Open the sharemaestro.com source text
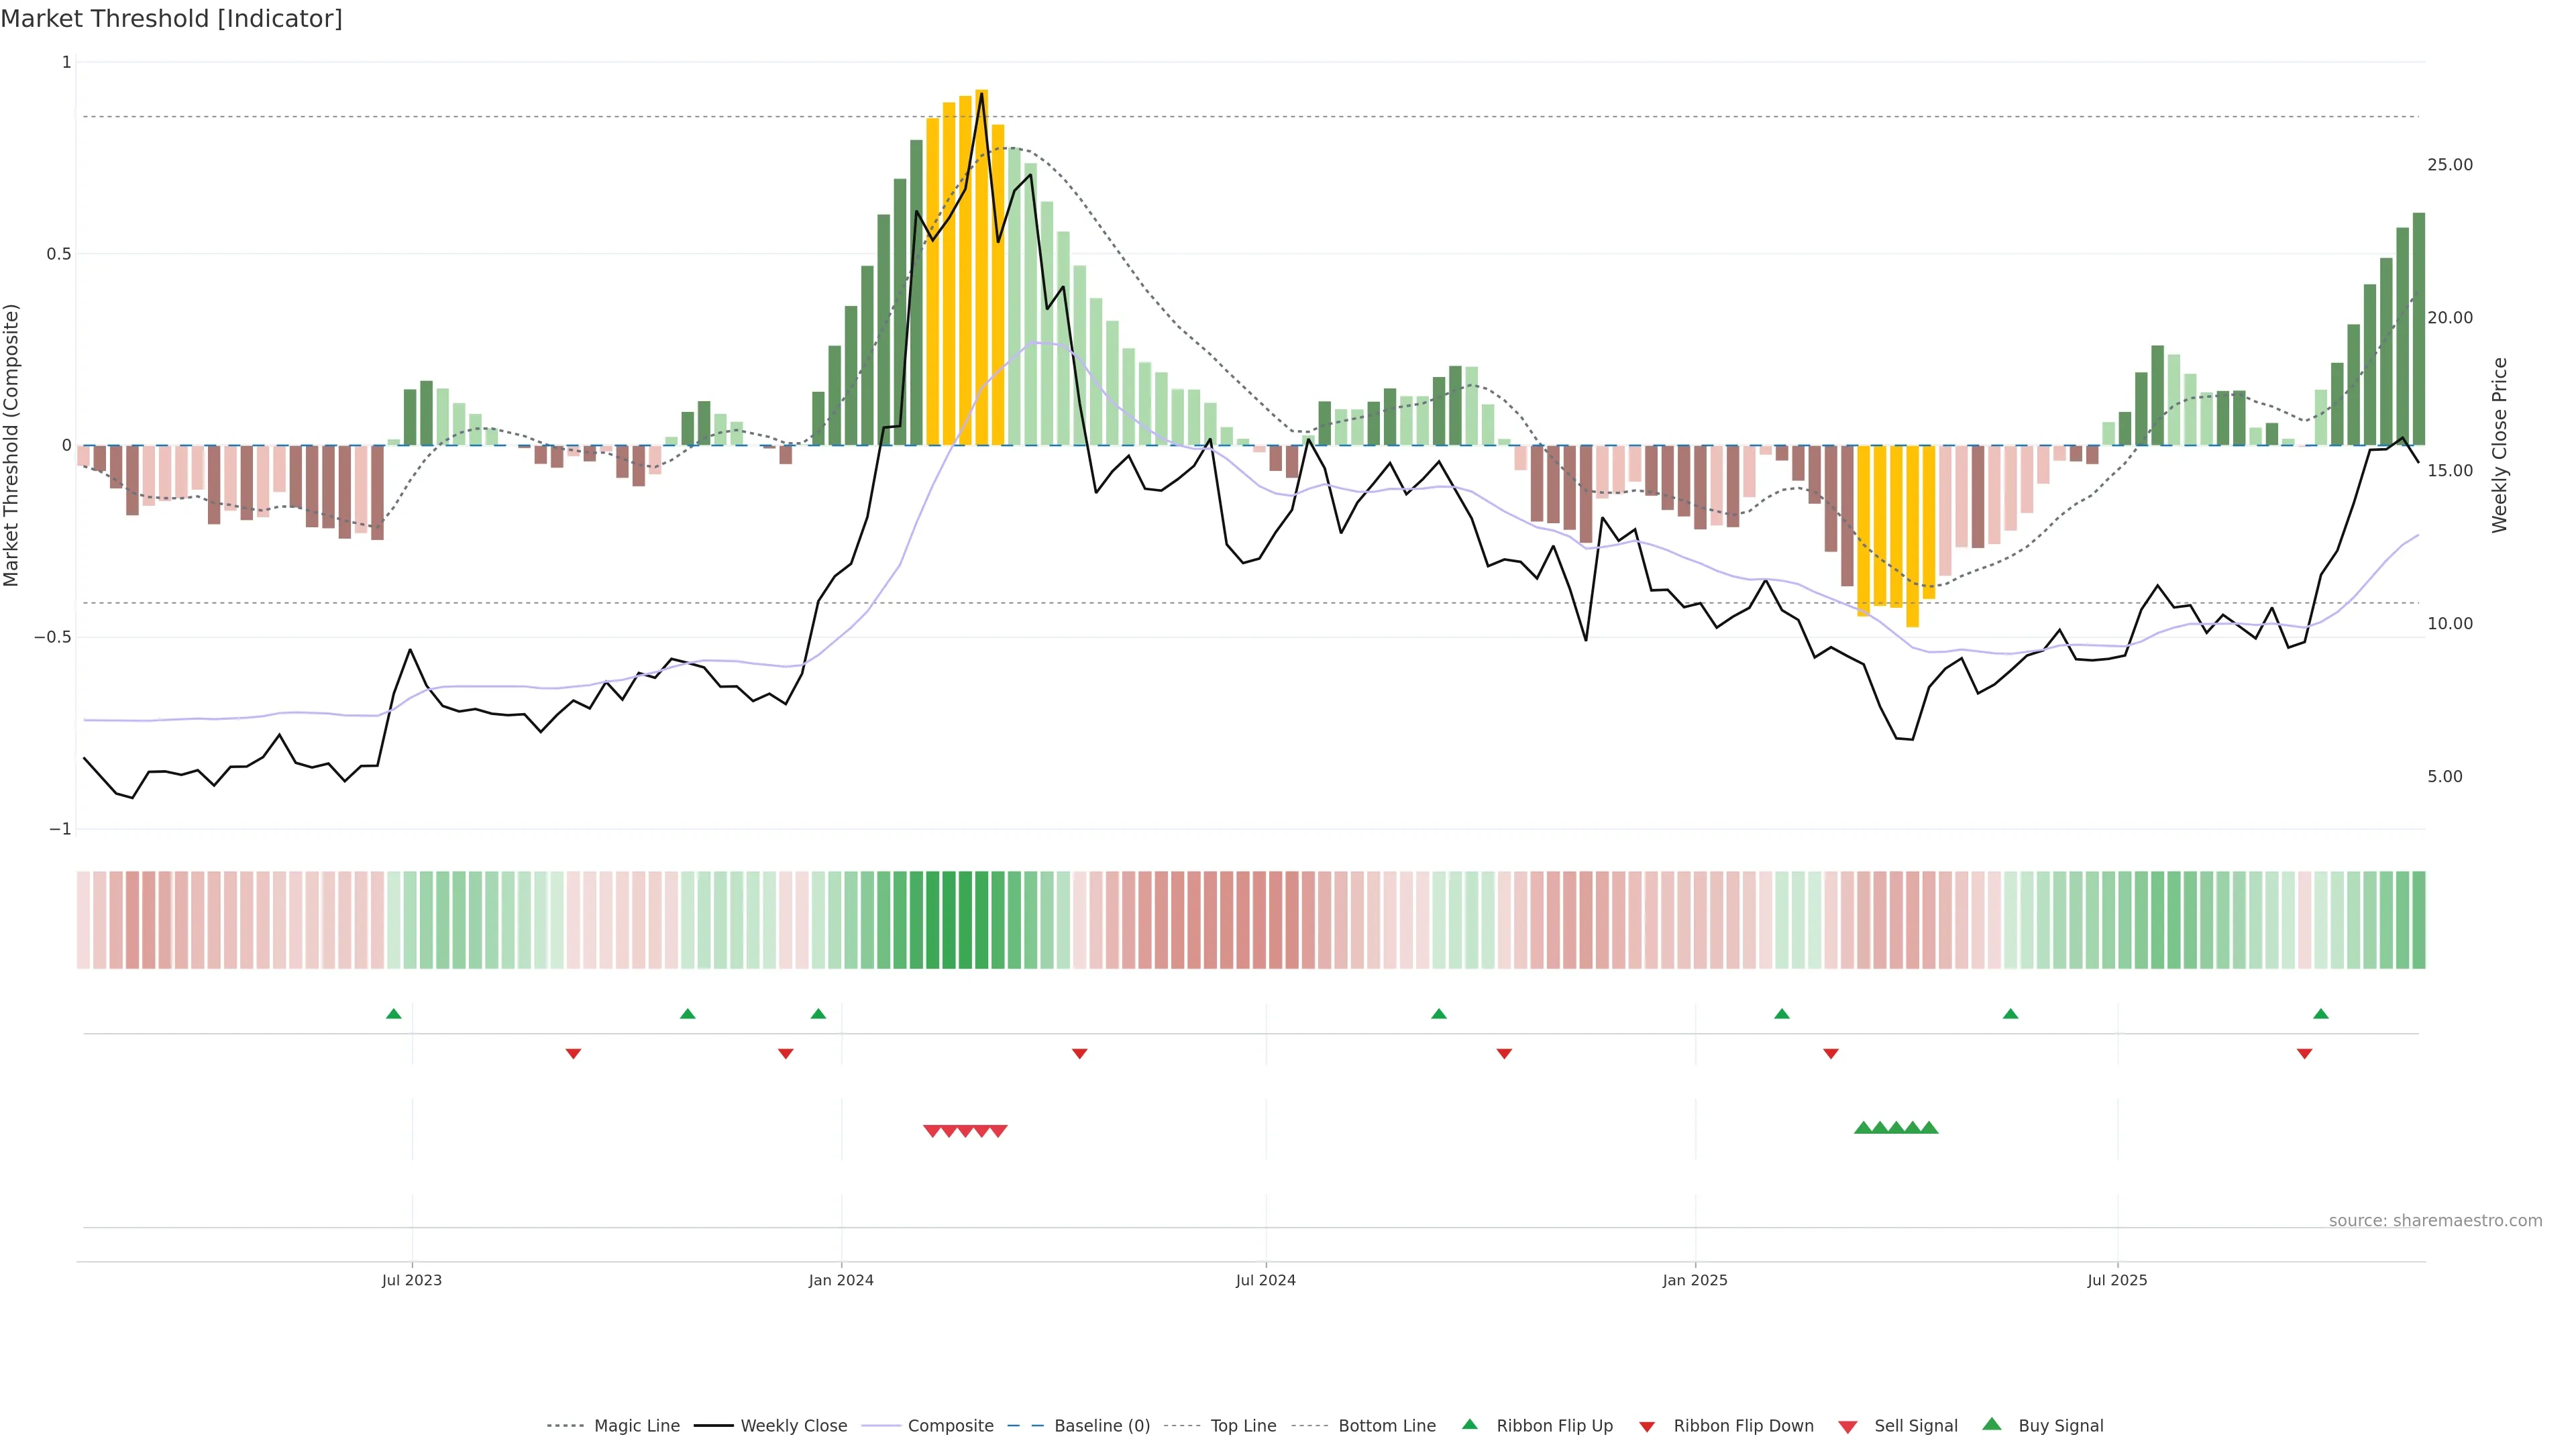This screenshot has width=2576, height=1449. pyautogui.click(x=2435, y=1221)
